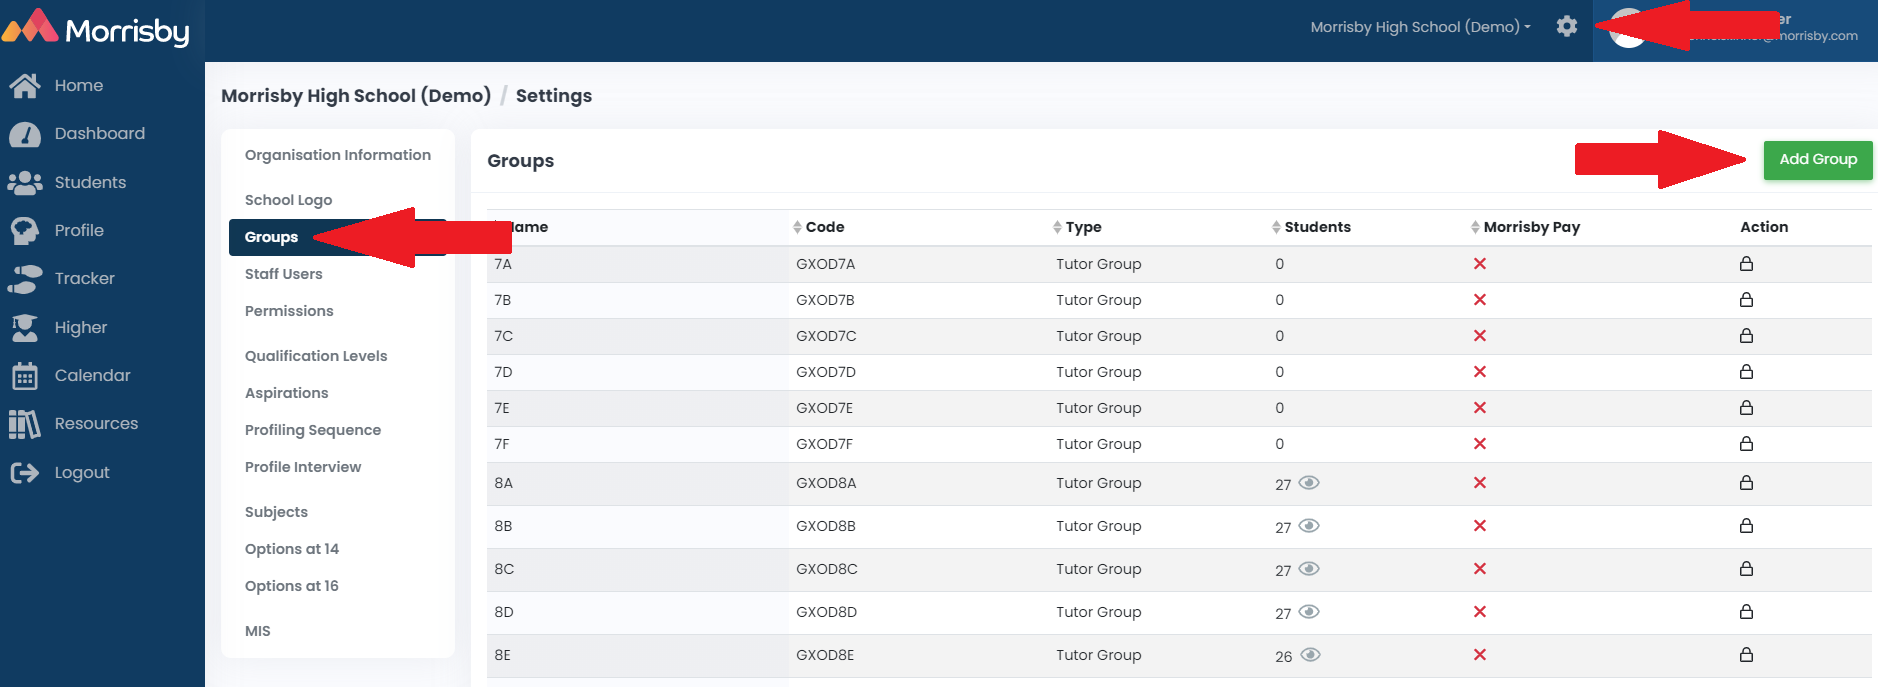Click the lock icon for group 8D
This screenshot has height=690, width=1878.
(x=1746, y=612)
